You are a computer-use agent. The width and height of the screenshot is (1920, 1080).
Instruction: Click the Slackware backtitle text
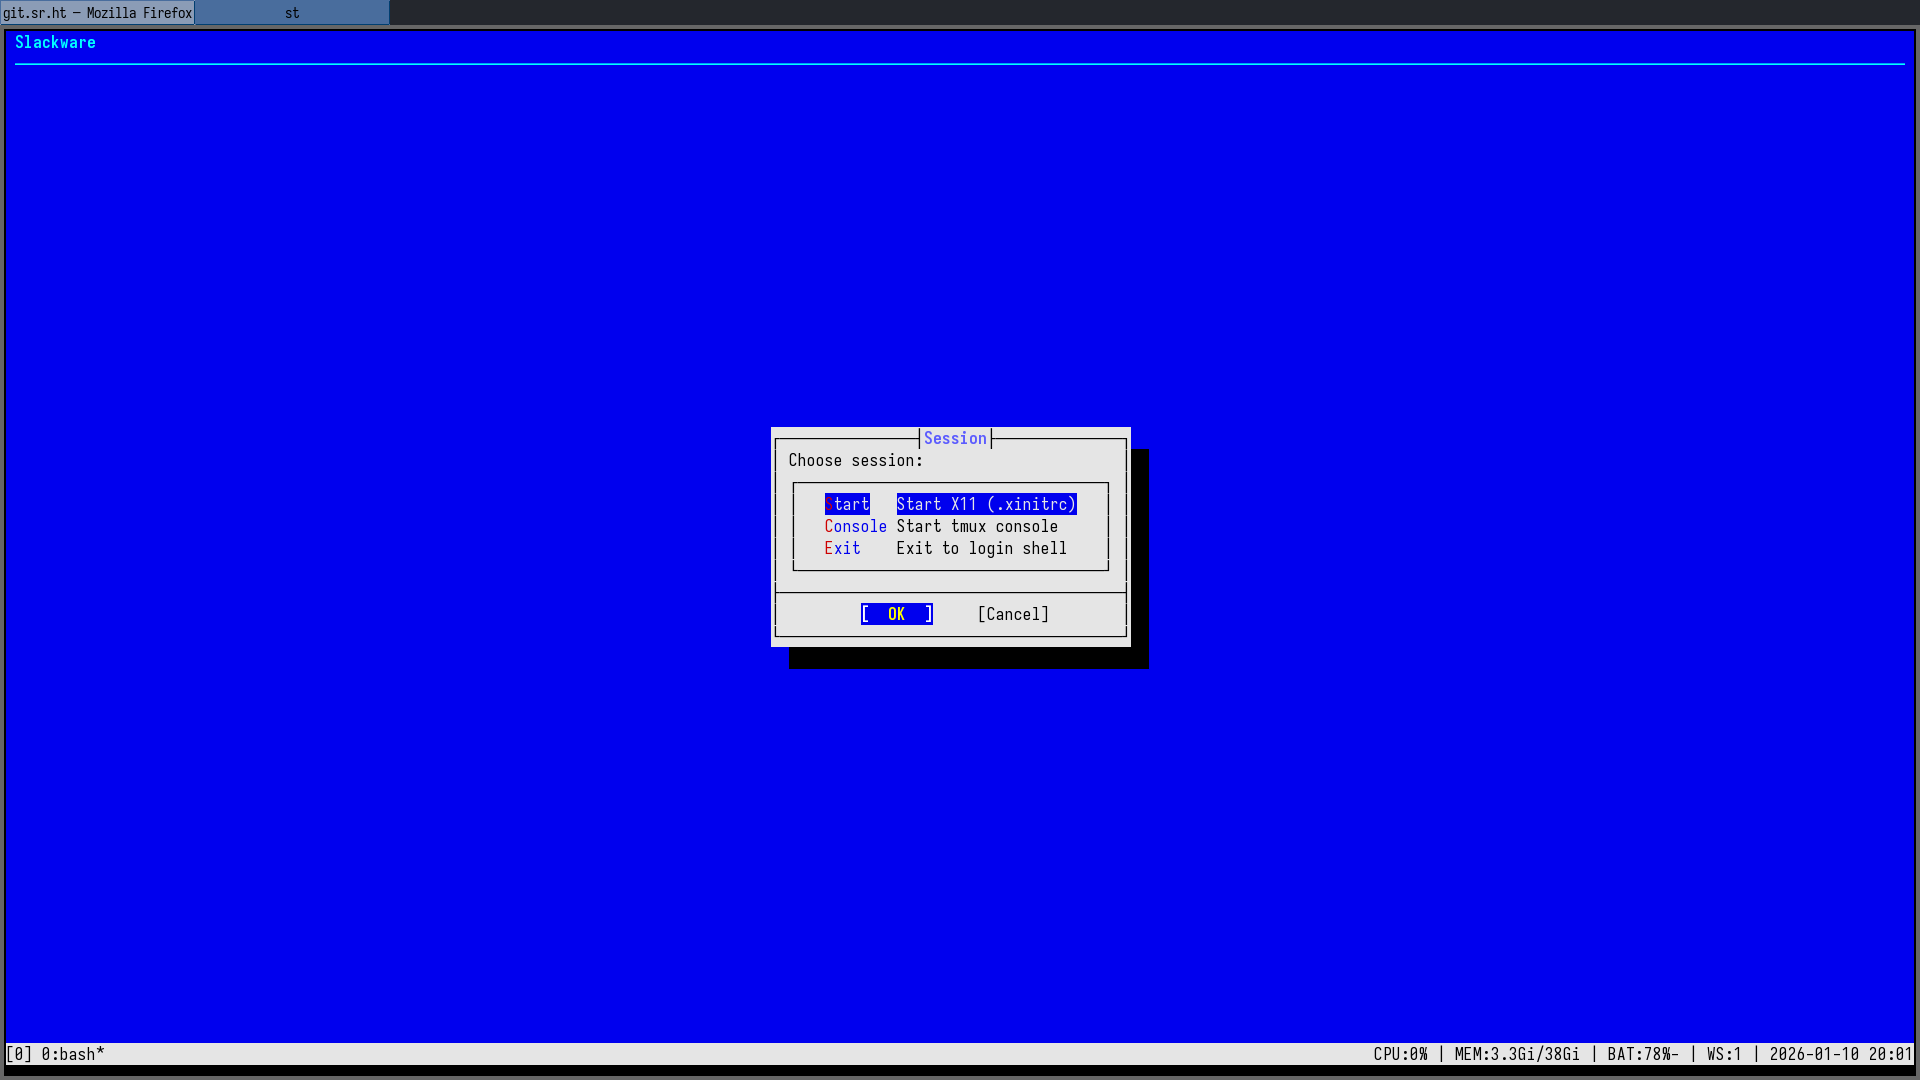pyautogui.click(x=55, y=42)
